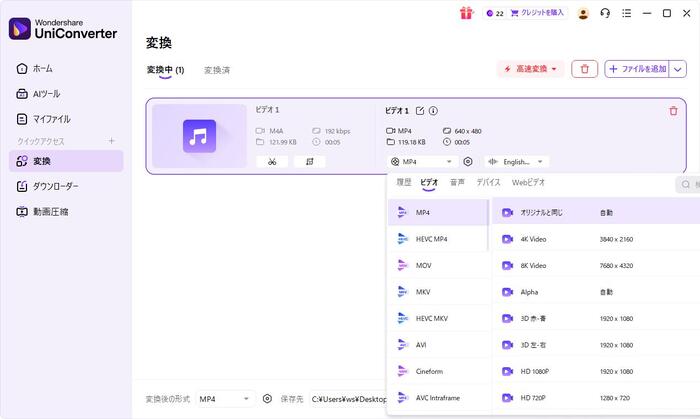
Task: Open the gift box promotions icon
Action: (466, 13)
